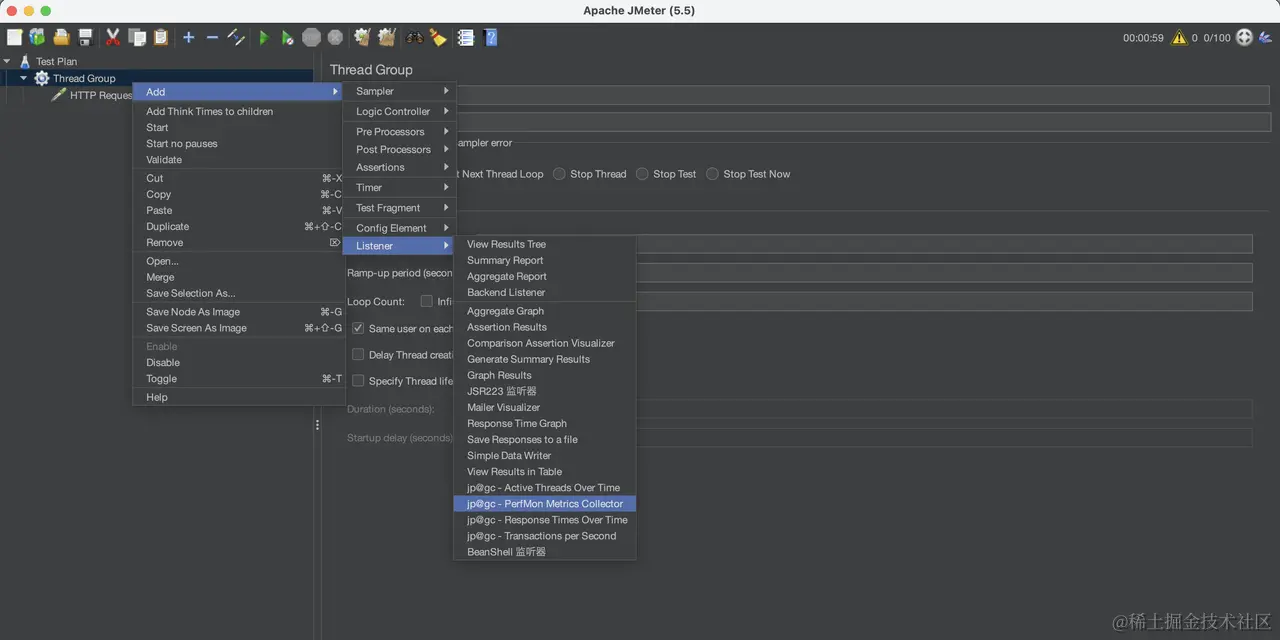Choose Duplicate from context menu
Screen dimensions: 1280x640
pos(239,226)
